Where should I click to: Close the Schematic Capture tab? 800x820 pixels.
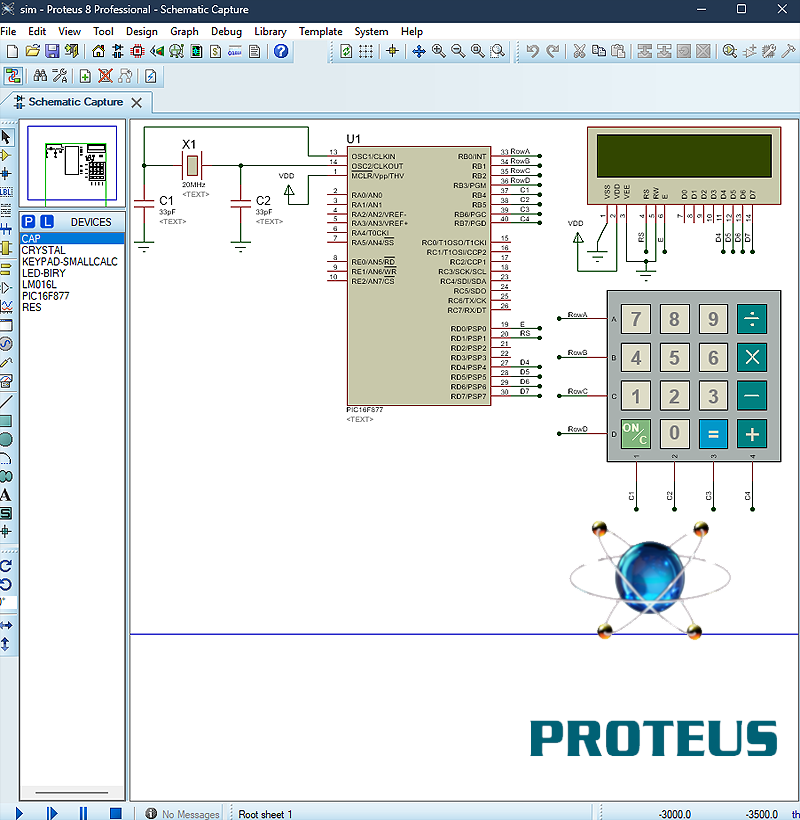137,102
